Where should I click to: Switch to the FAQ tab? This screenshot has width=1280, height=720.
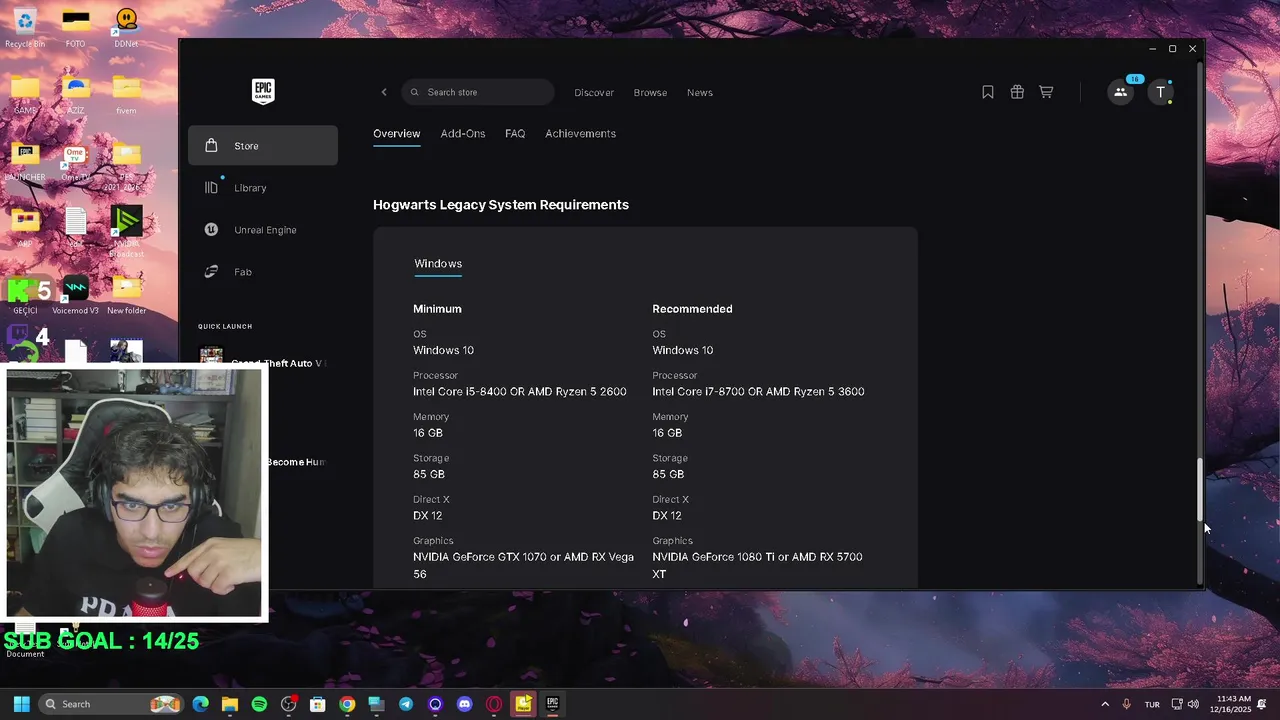[515, 134]
